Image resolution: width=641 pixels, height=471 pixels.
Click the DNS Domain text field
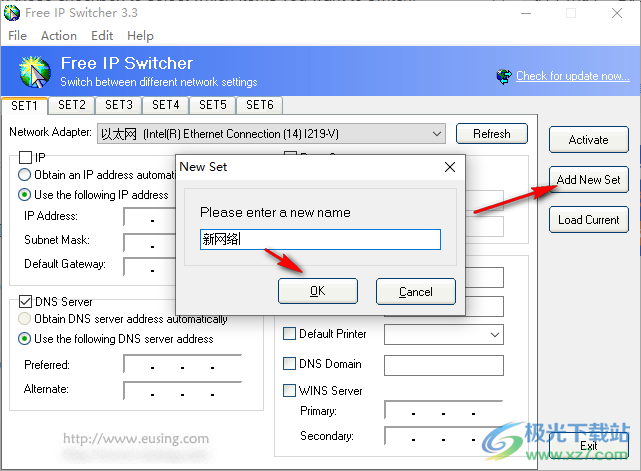tap(444, 365)
